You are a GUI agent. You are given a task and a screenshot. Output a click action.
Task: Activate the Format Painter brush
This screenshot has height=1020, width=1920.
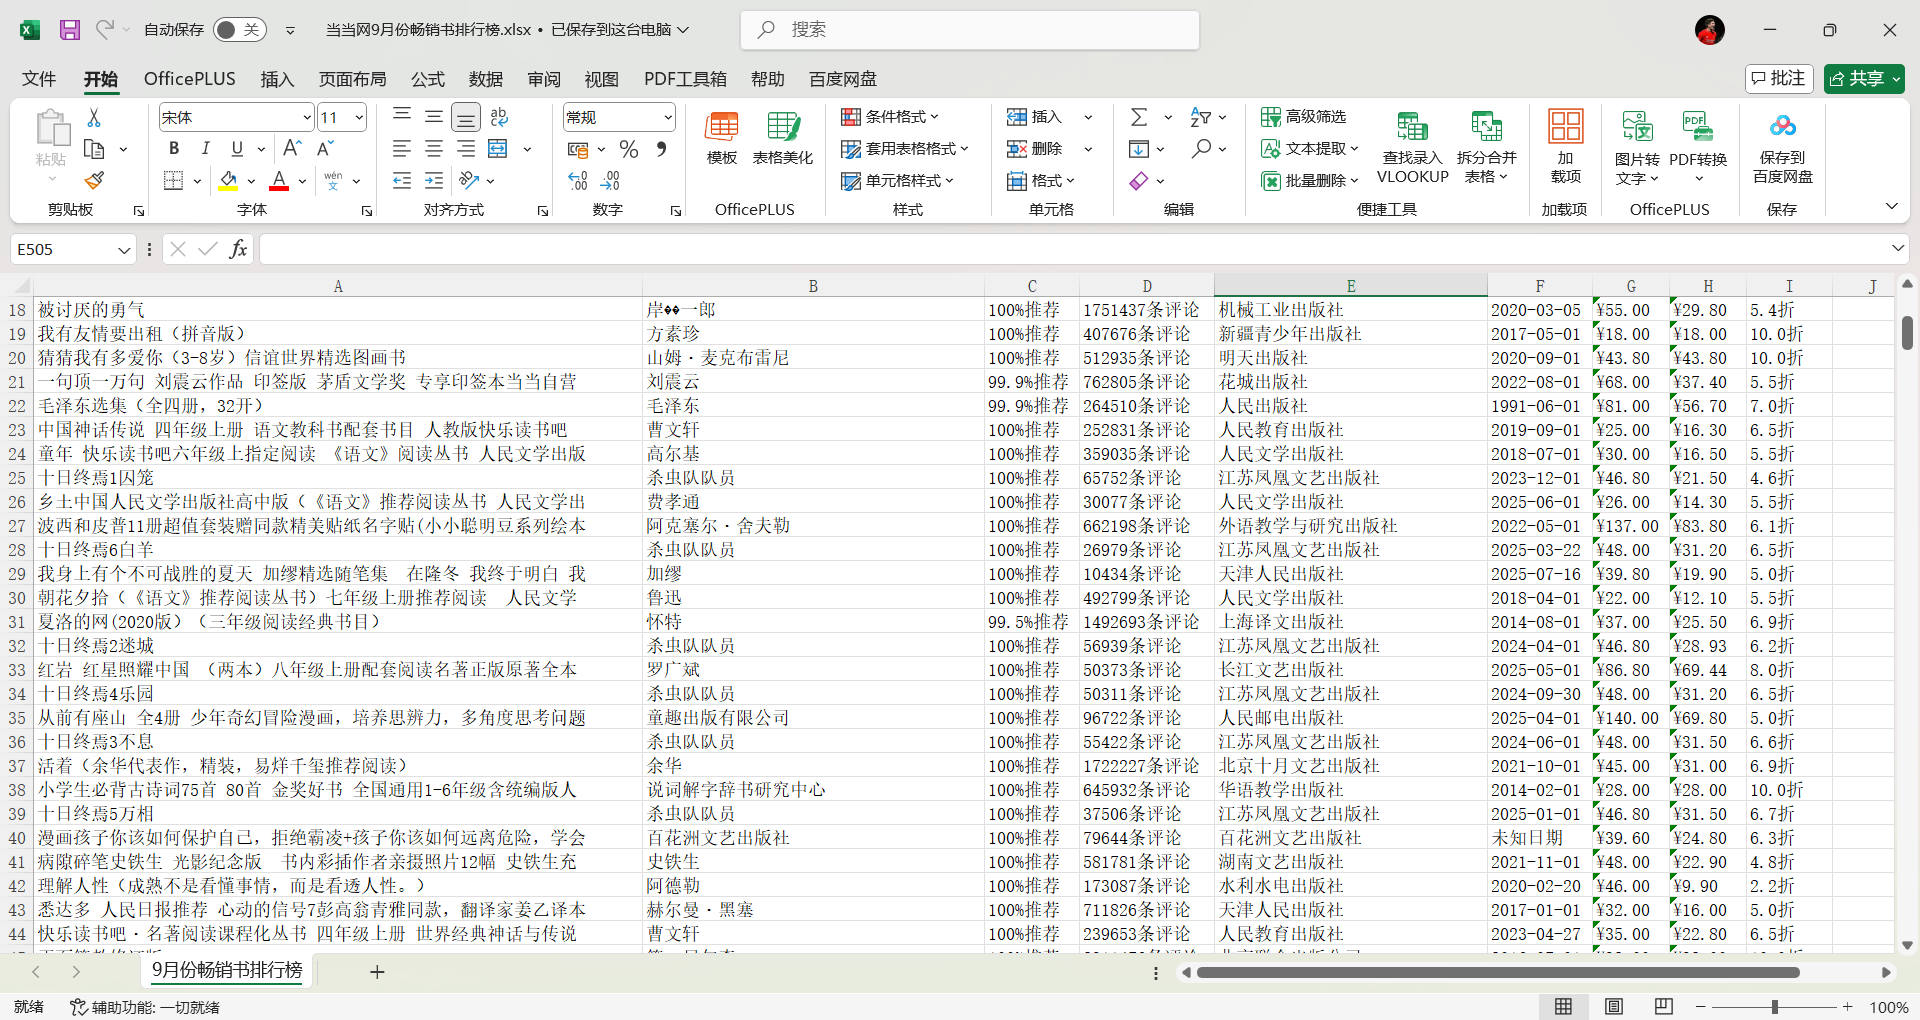94,181
